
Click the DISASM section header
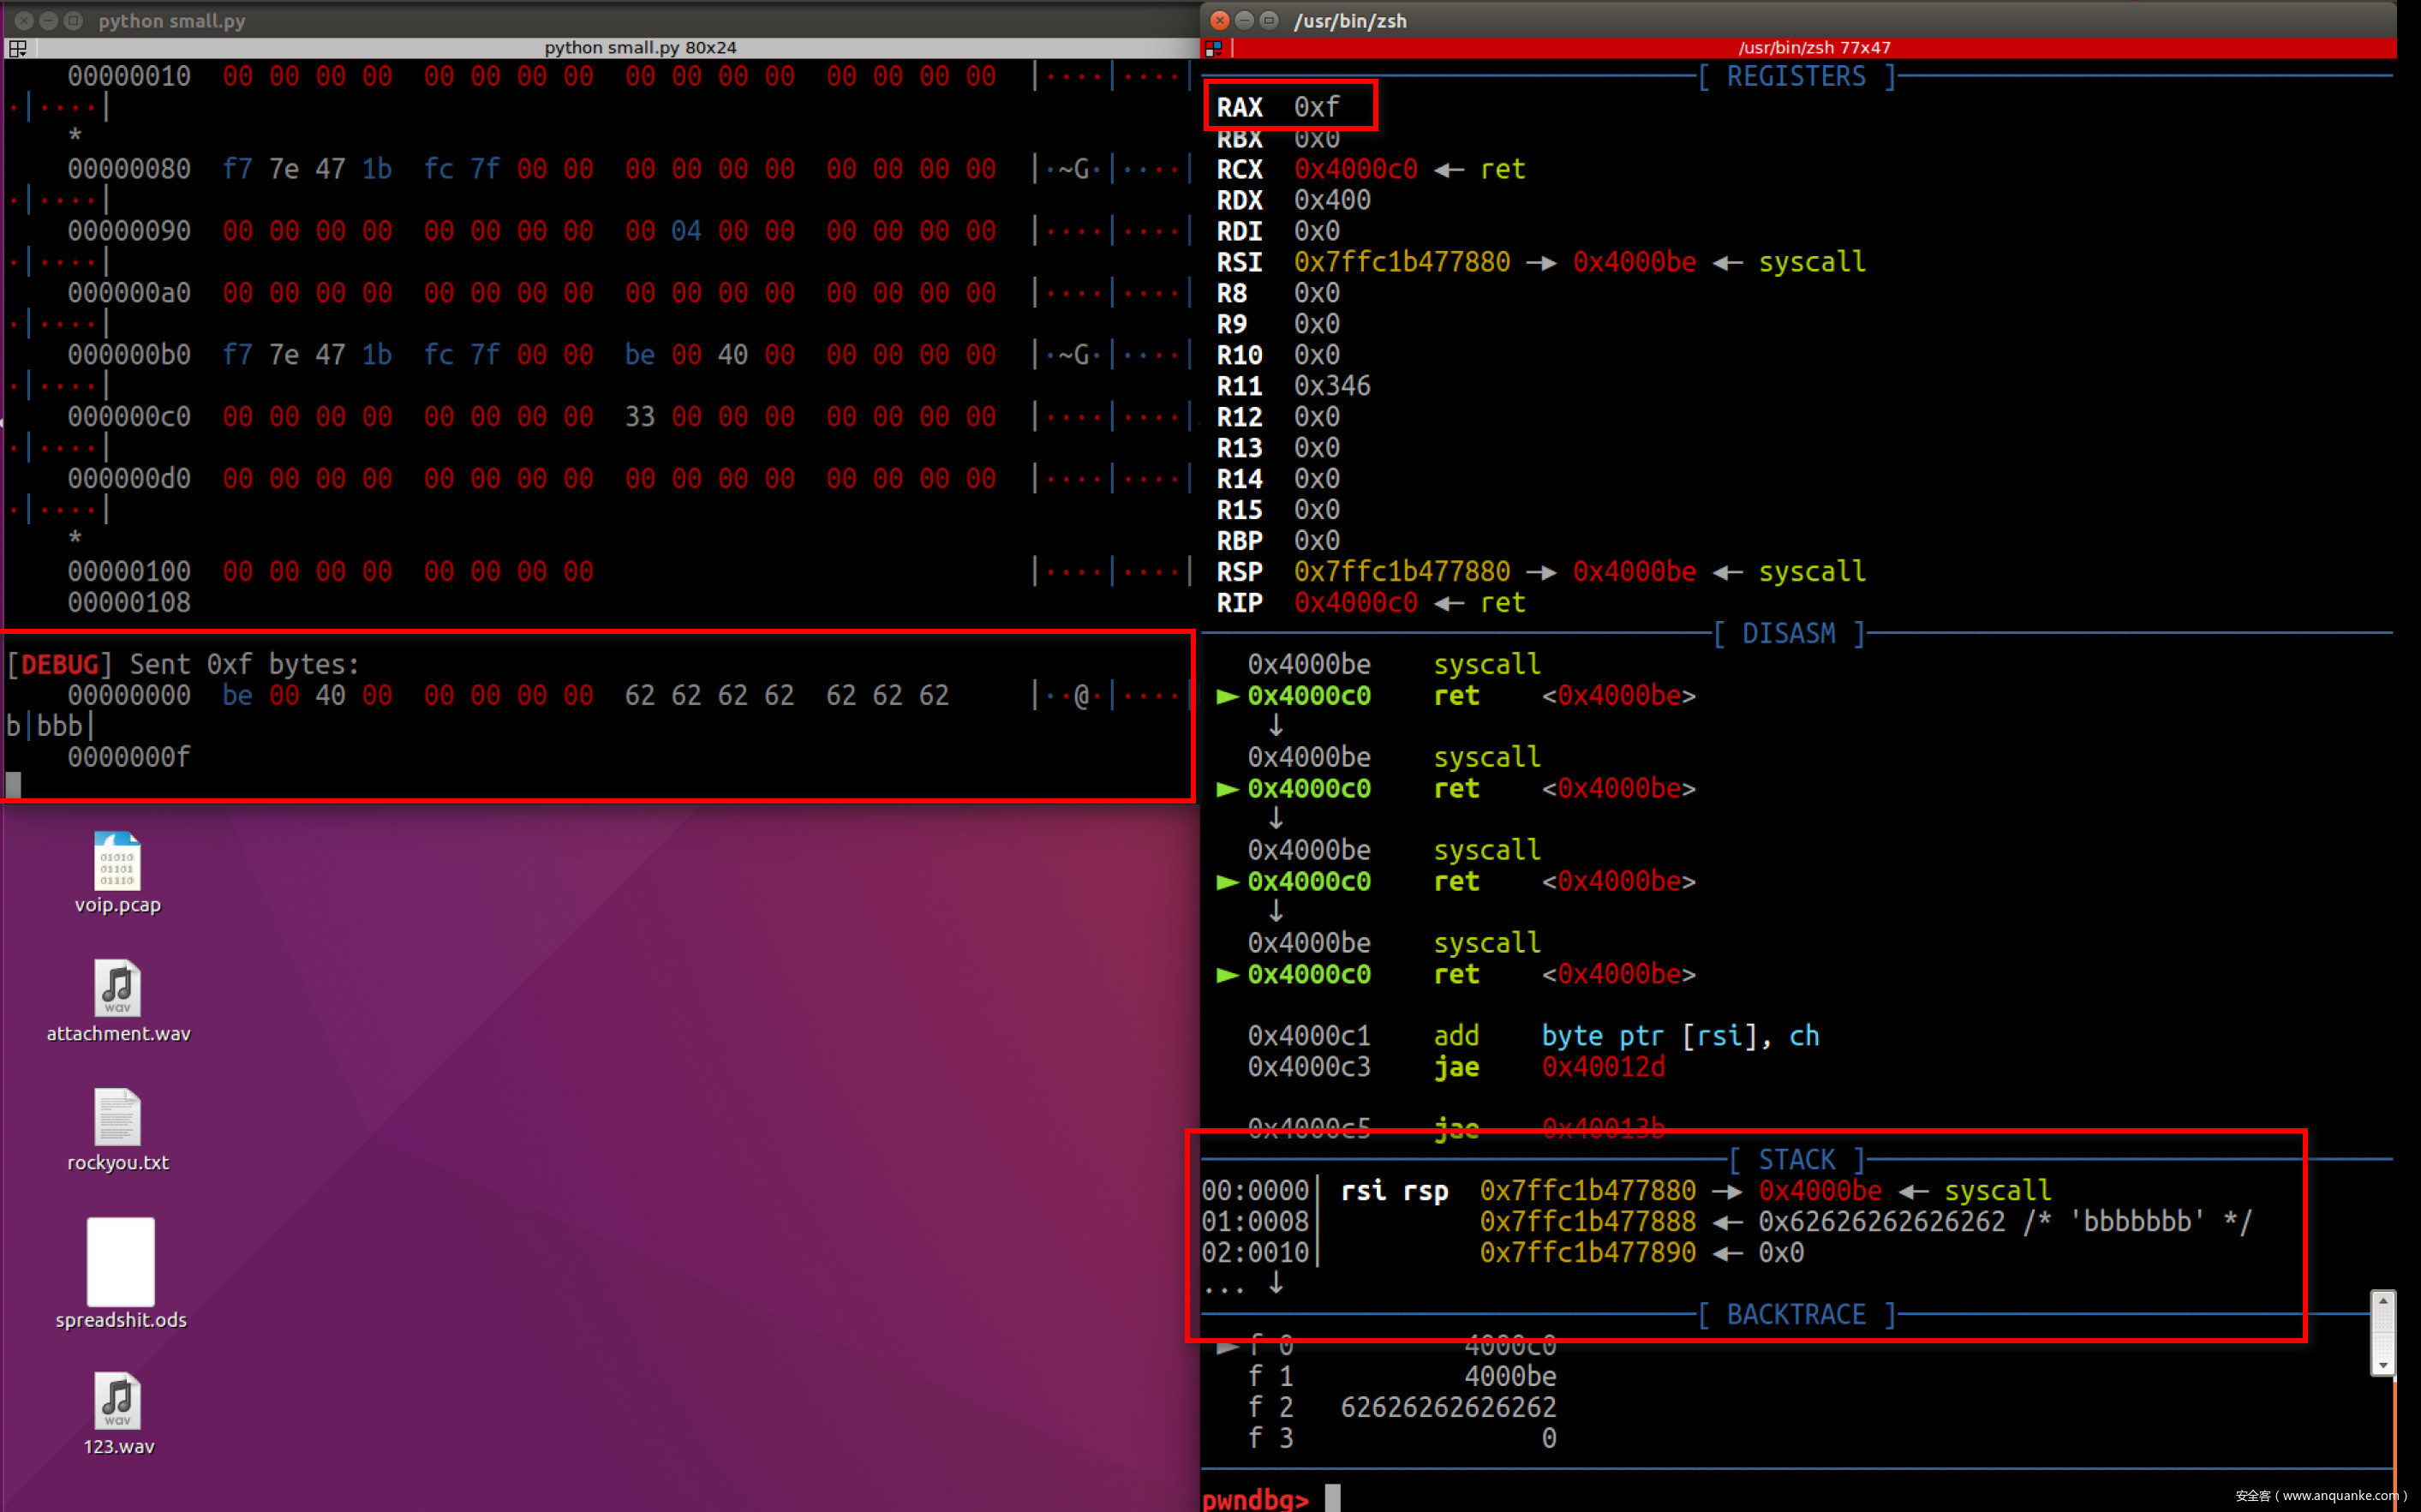1789,634
